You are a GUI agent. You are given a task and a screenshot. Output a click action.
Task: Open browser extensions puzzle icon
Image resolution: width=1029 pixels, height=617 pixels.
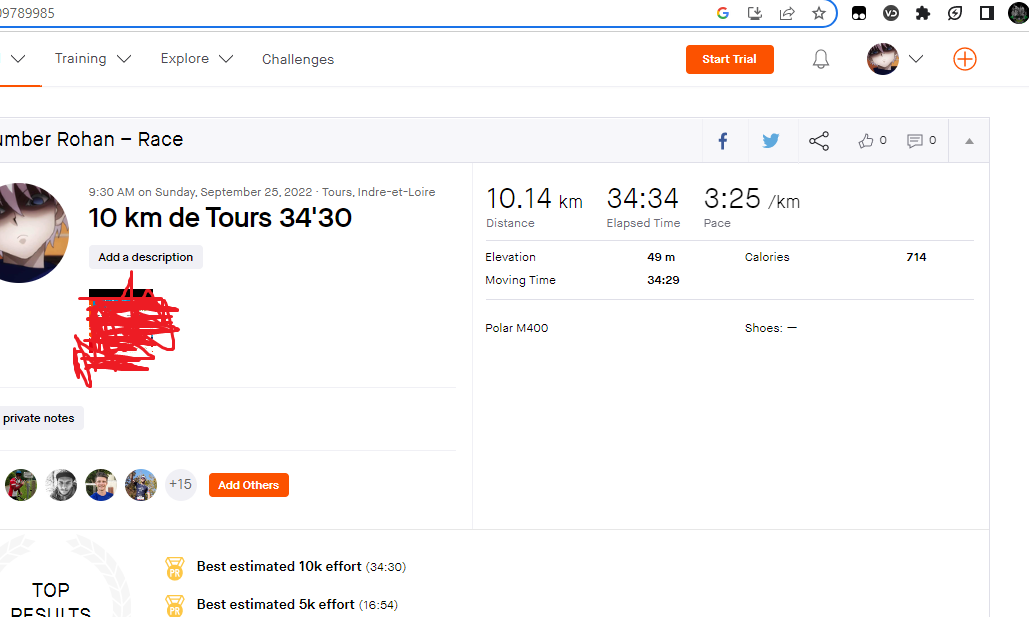click(x=923, y=13)
